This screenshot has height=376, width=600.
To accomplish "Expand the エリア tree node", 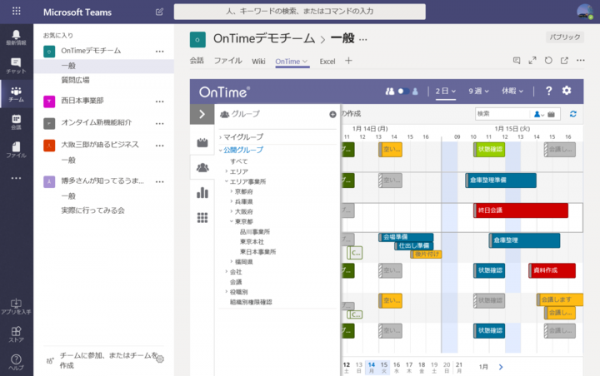I will (227, 171).
